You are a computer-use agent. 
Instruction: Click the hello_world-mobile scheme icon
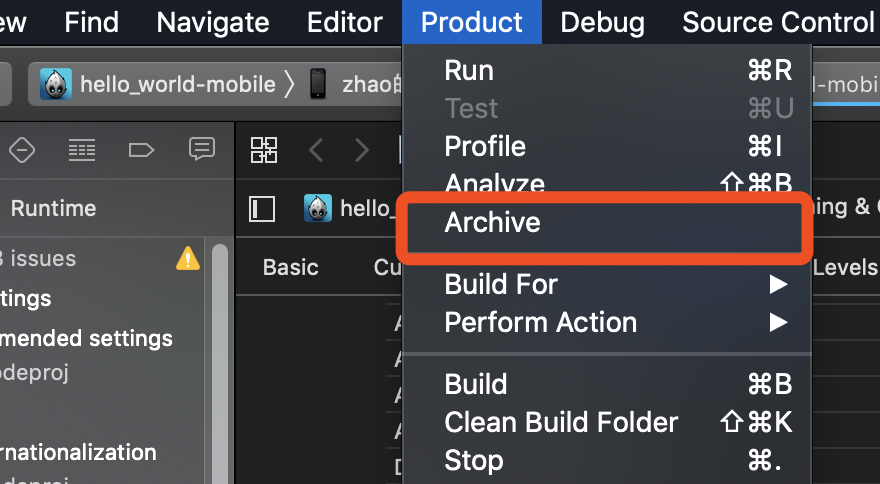(x=56, y=84)
